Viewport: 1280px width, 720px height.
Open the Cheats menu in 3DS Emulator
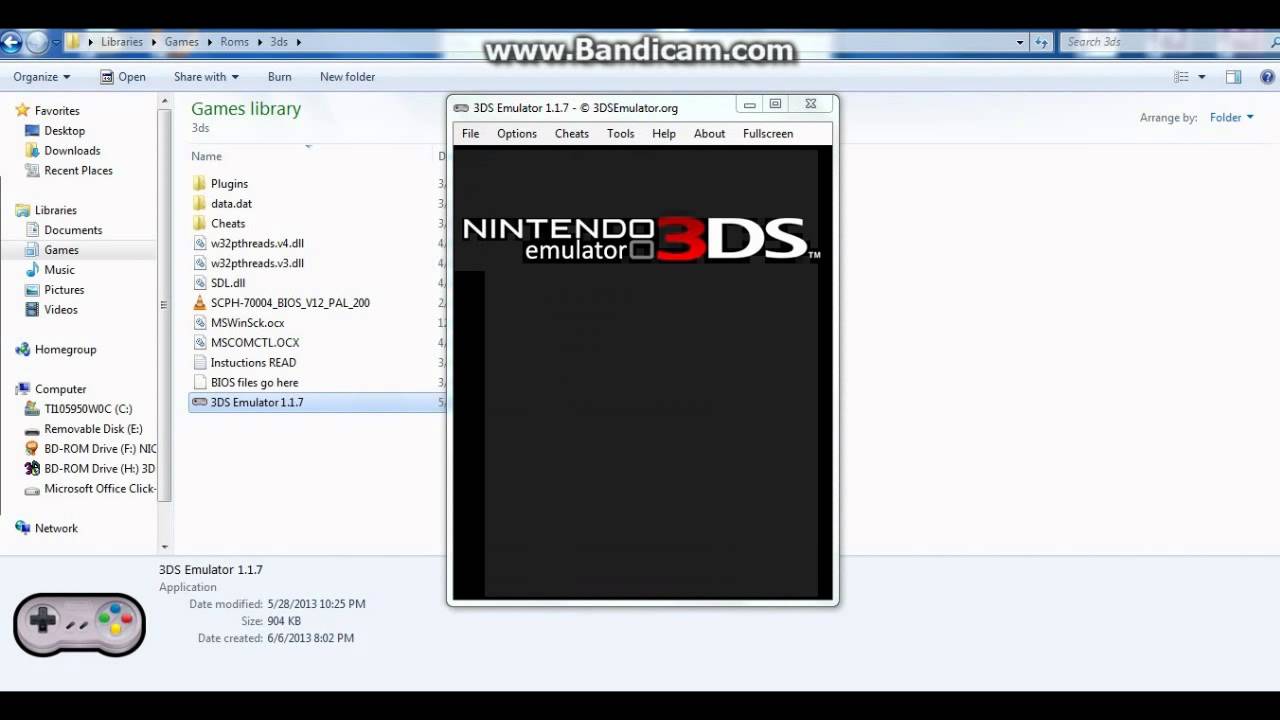(x=572, y=133)
